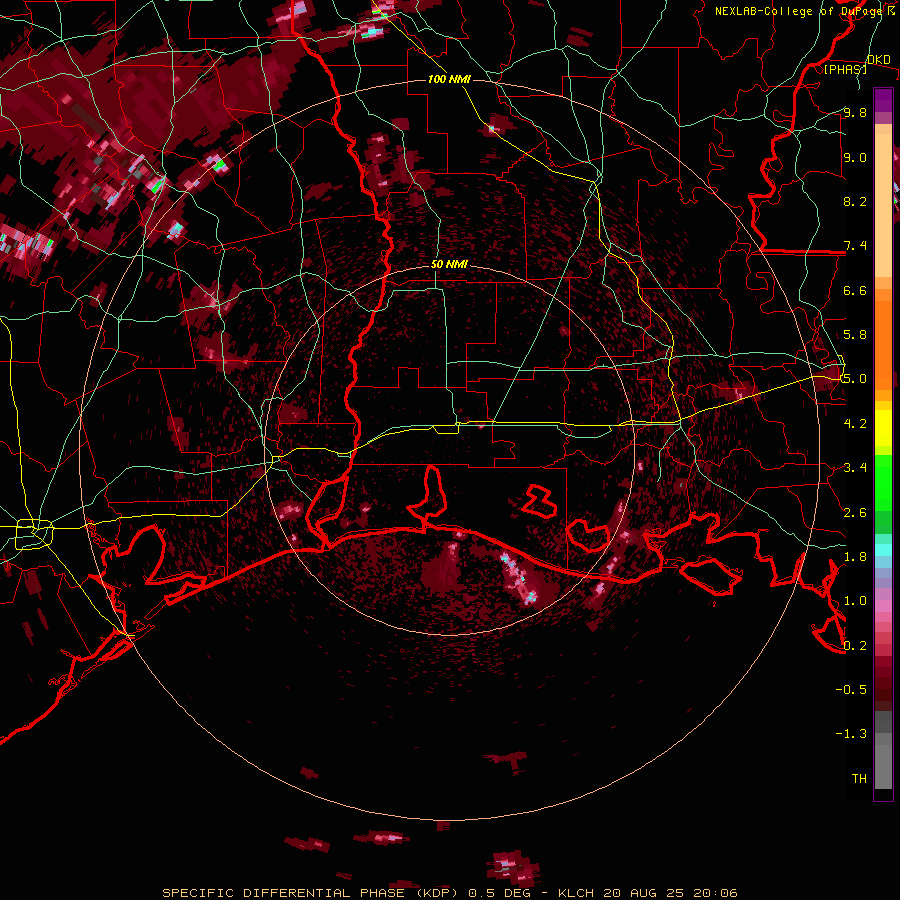This screenshot has height=900, width=900.
Task: Click the 4.2 value on the color scale
Action: click(855, 424)
